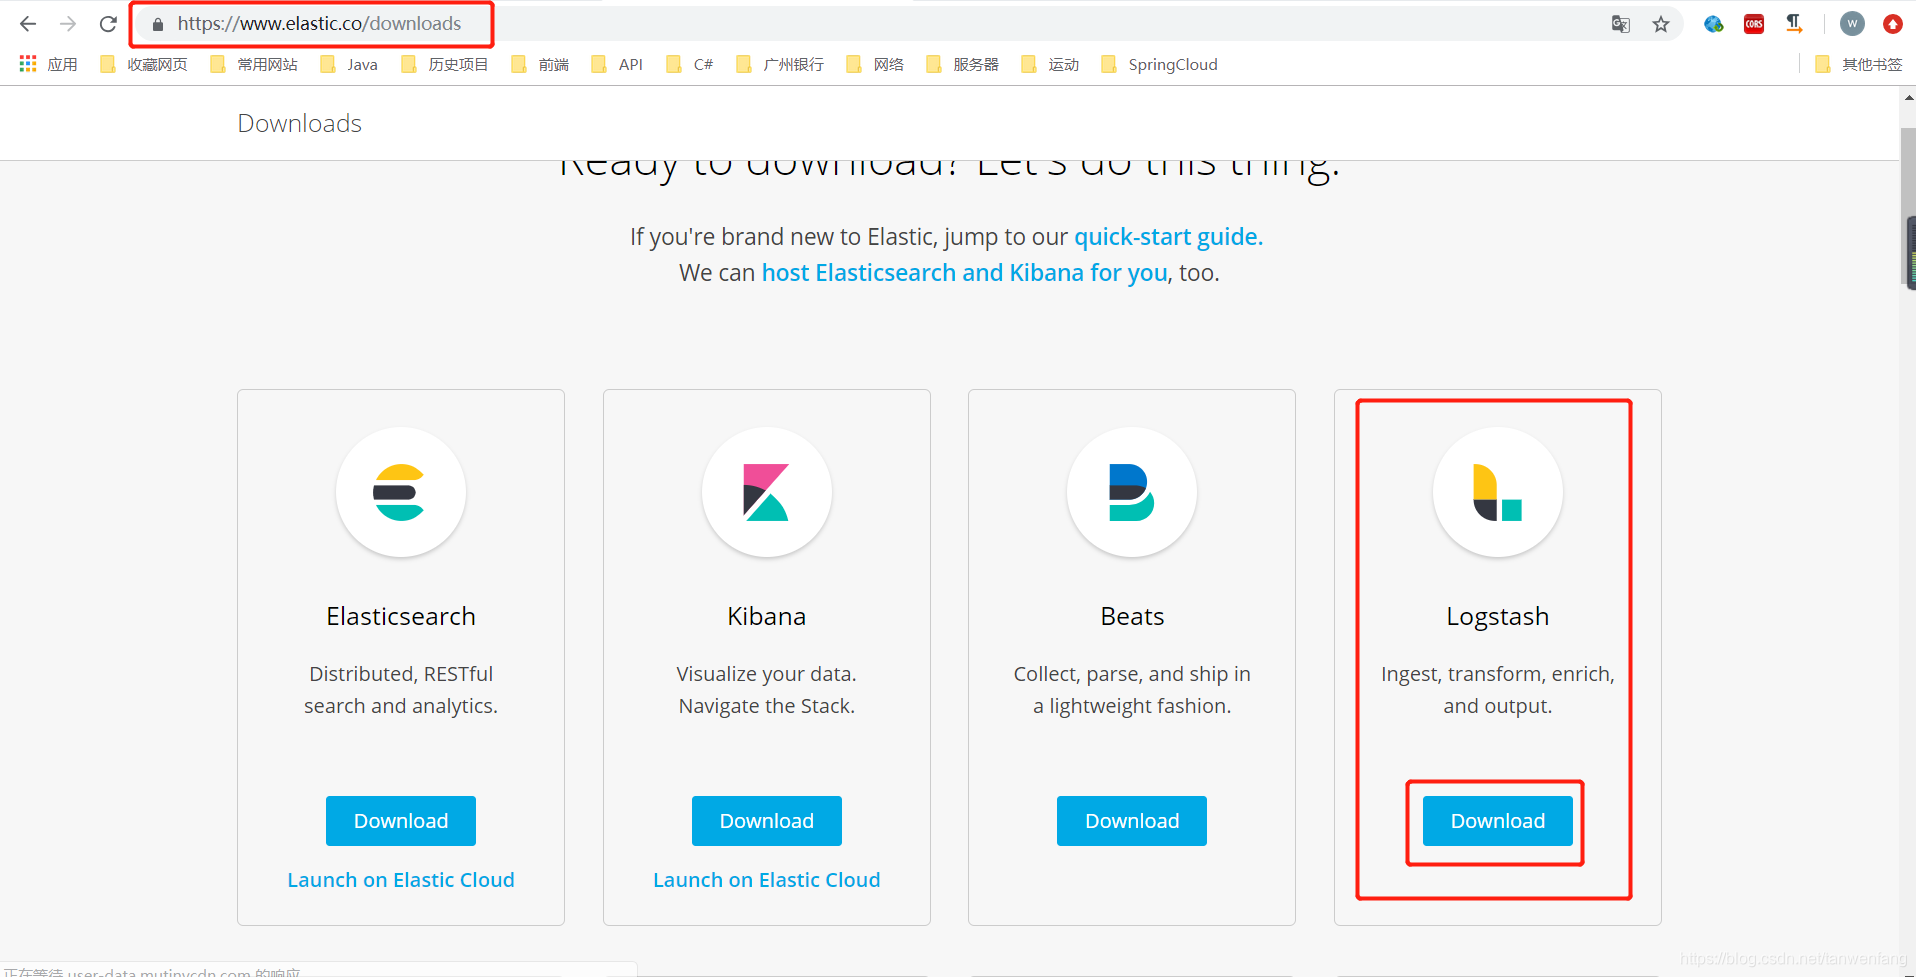Screen dimensions: 1916x977
Task: Click the red CORS extension icon
Action: 1754,24
